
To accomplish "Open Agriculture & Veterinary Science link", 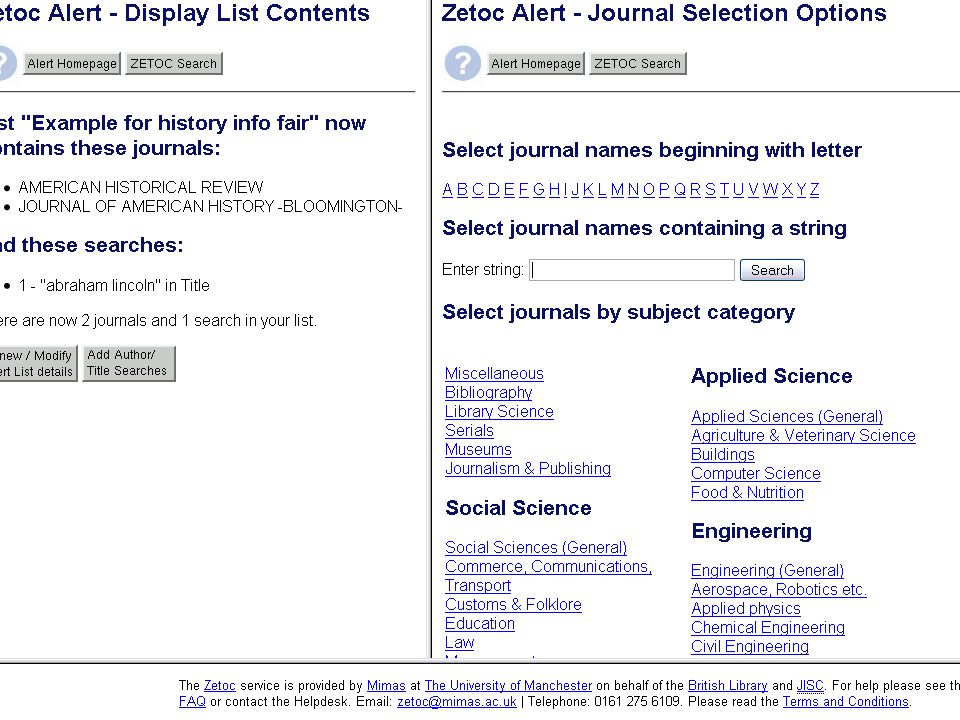I will (803, 435).
